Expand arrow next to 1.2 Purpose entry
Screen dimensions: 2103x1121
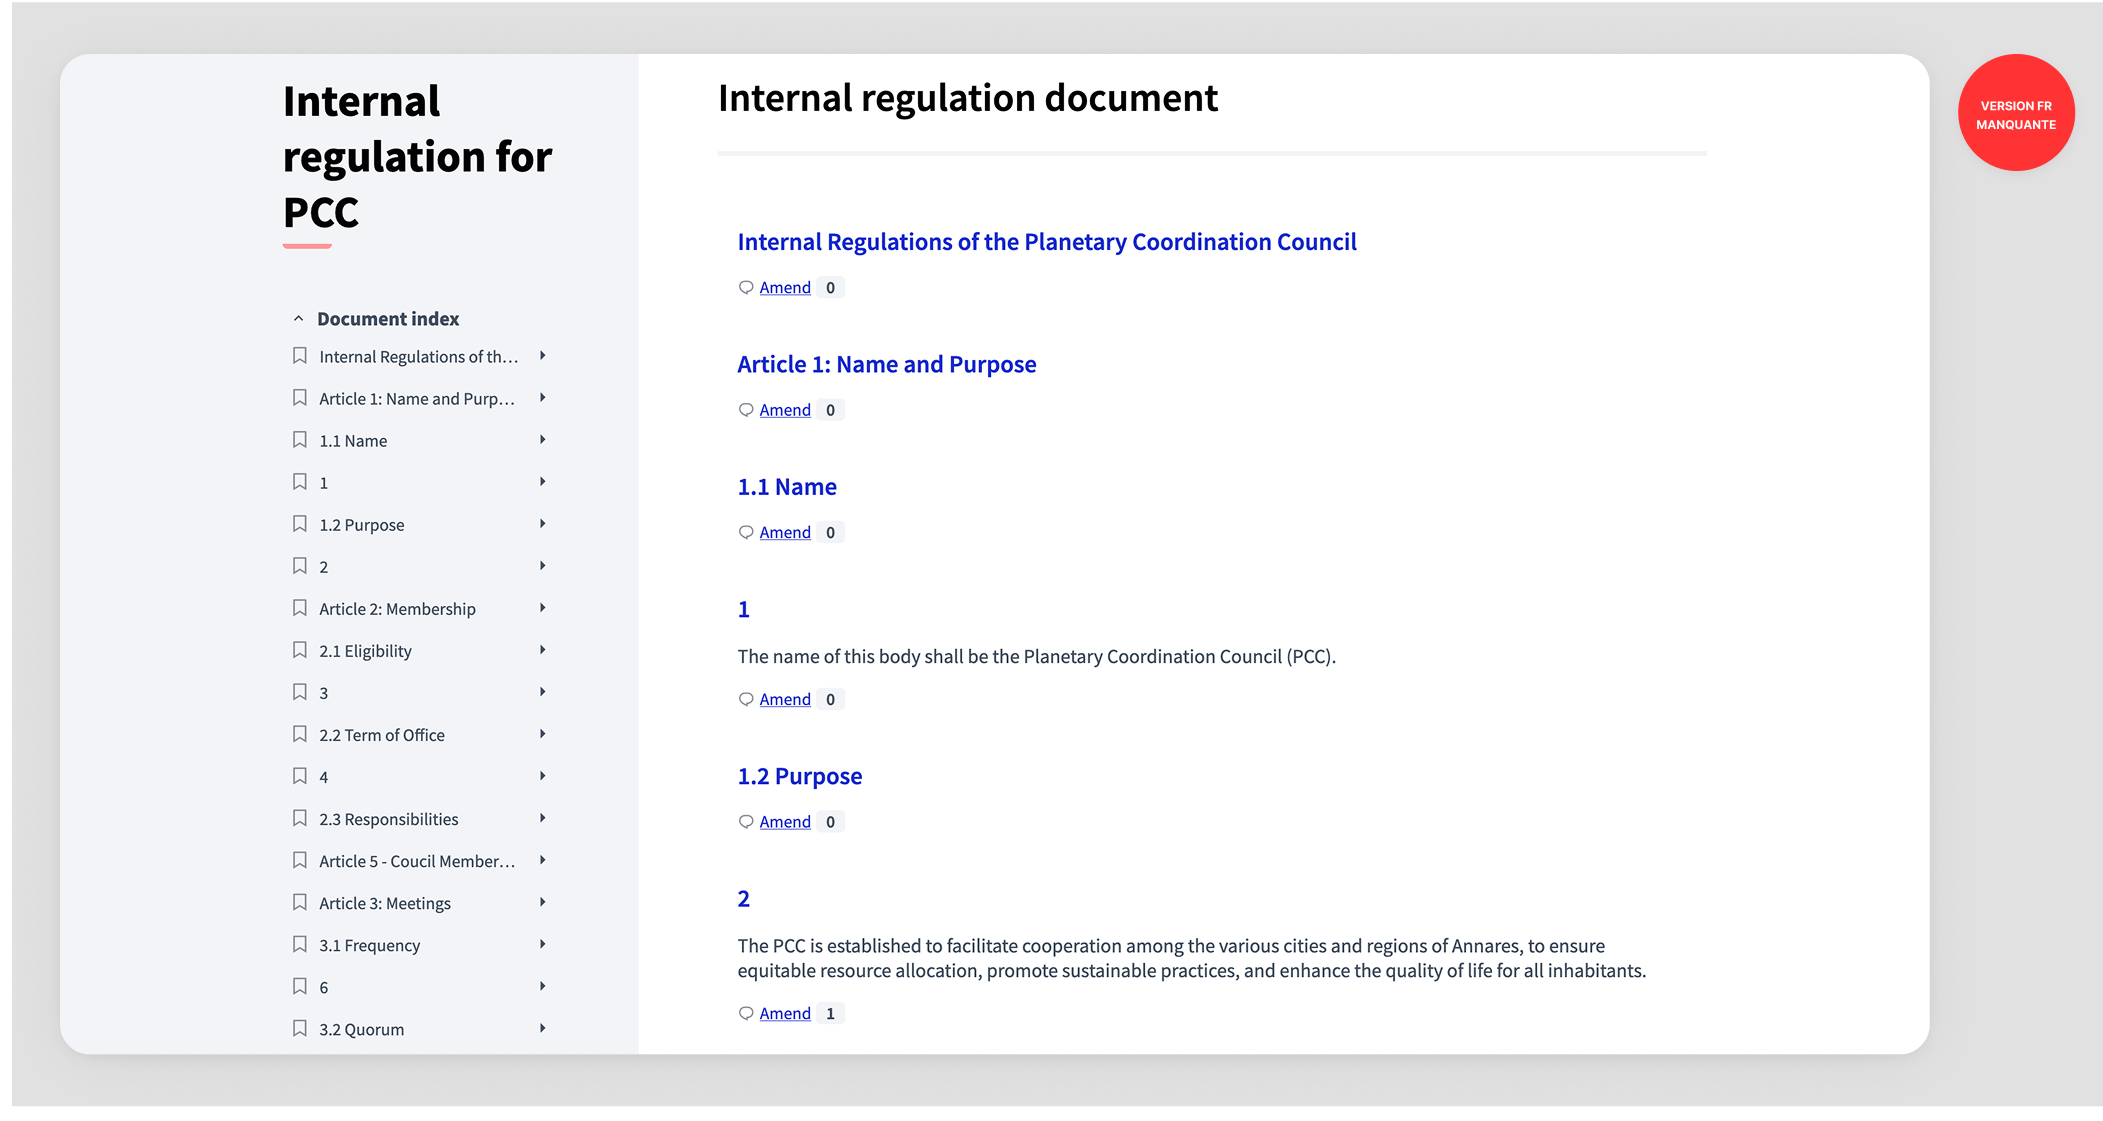(543, 524)
